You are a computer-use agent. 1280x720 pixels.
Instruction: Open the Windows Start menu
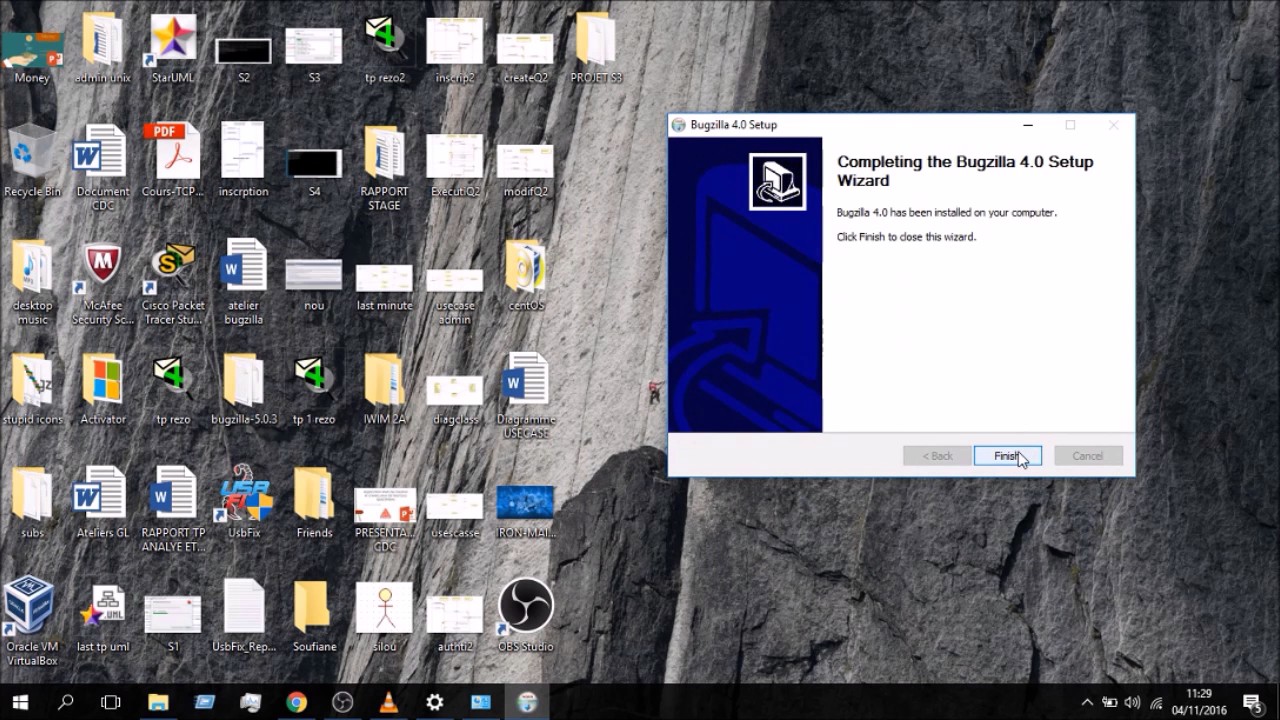pos(20,702)
